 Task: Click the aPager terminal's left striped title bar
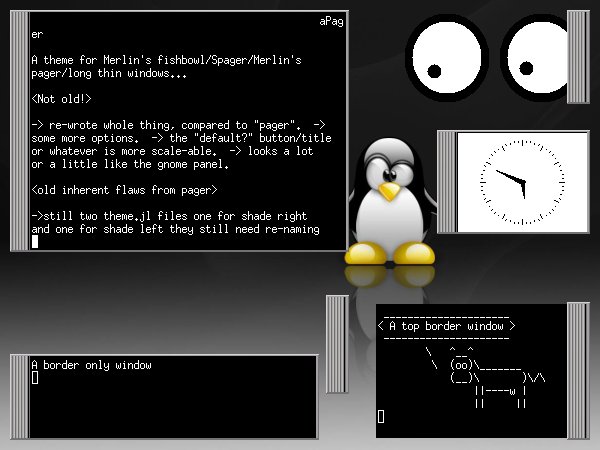click(x=20, y=131)
